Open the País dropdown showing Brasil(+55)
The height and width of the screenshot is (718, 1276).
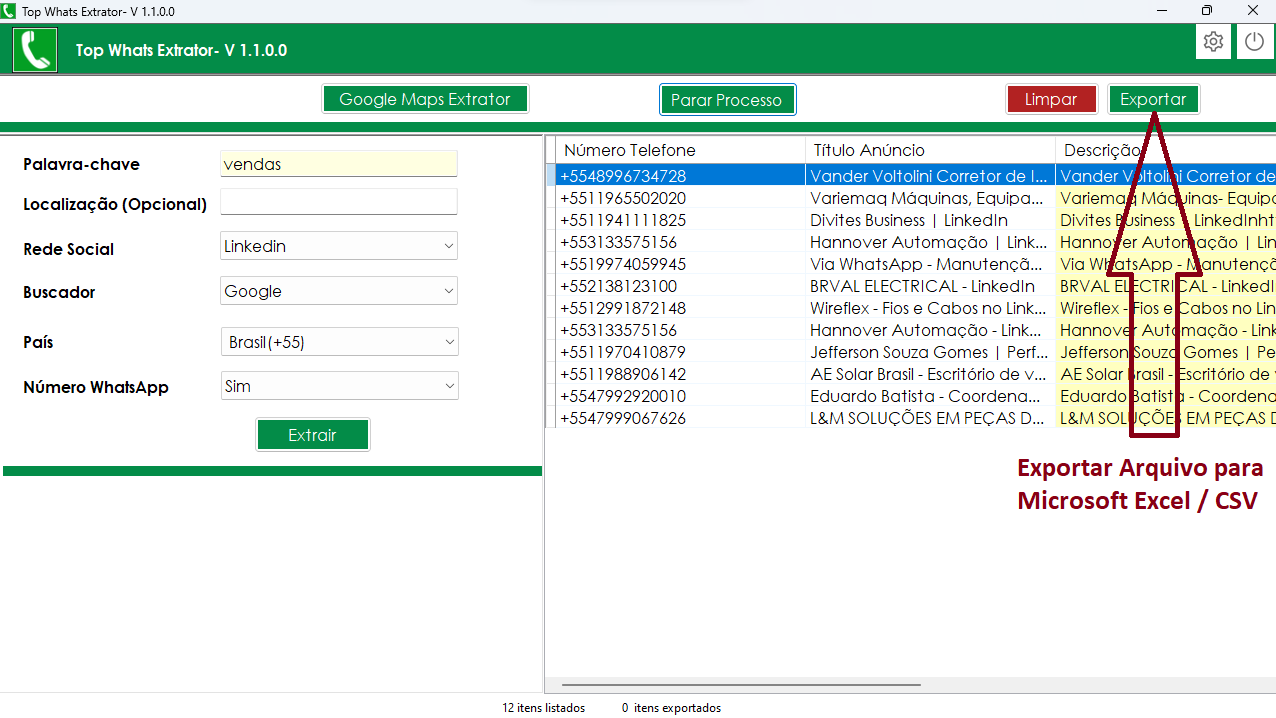tap(339, 342)
